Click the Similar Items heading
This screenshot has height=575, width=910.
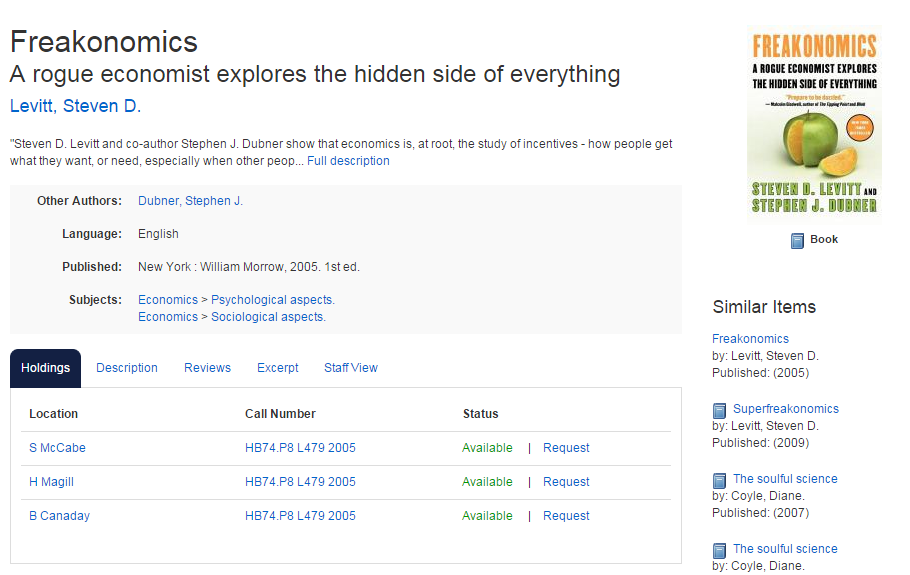point(764,307)
